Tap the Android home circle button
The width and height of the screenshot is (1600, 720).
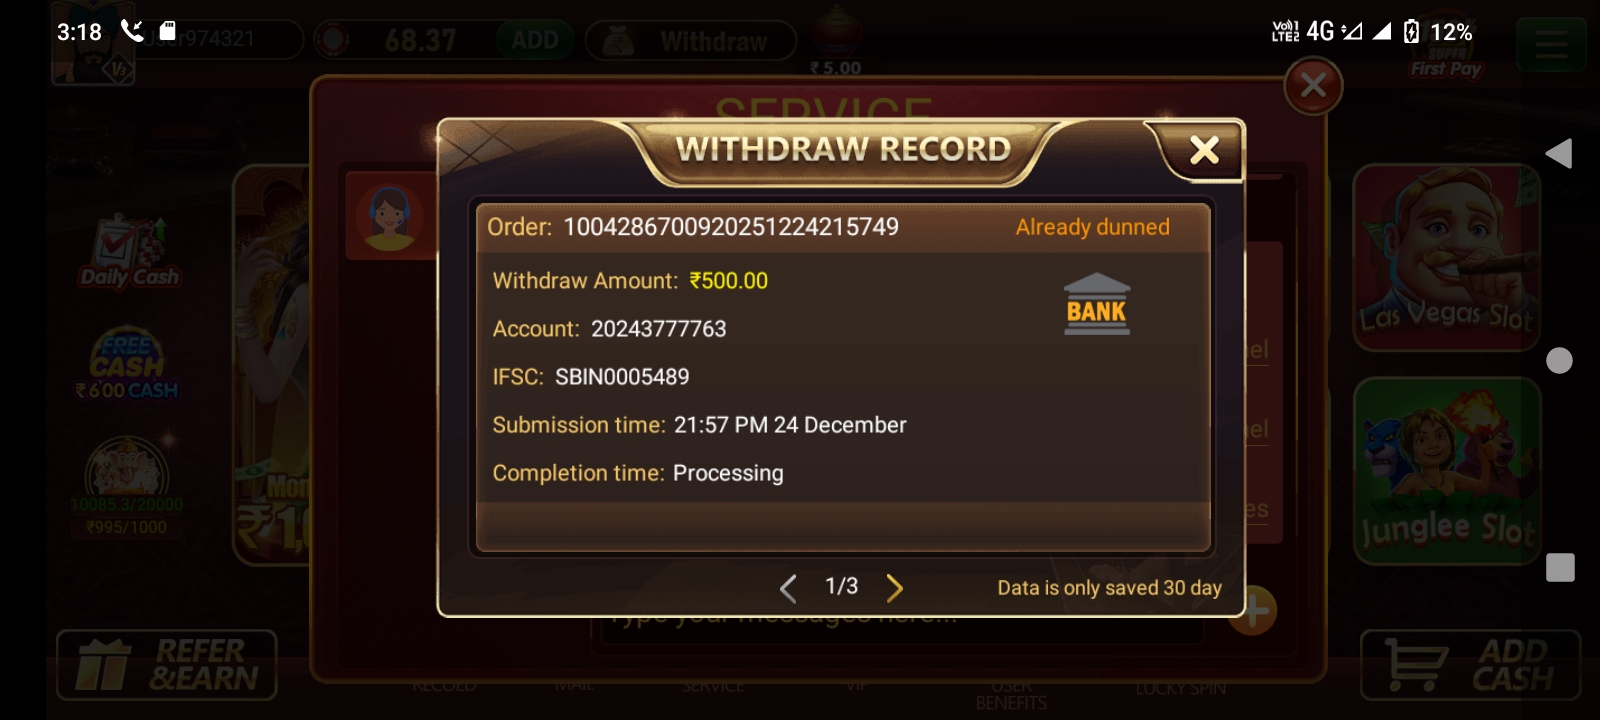[1559, 360]
